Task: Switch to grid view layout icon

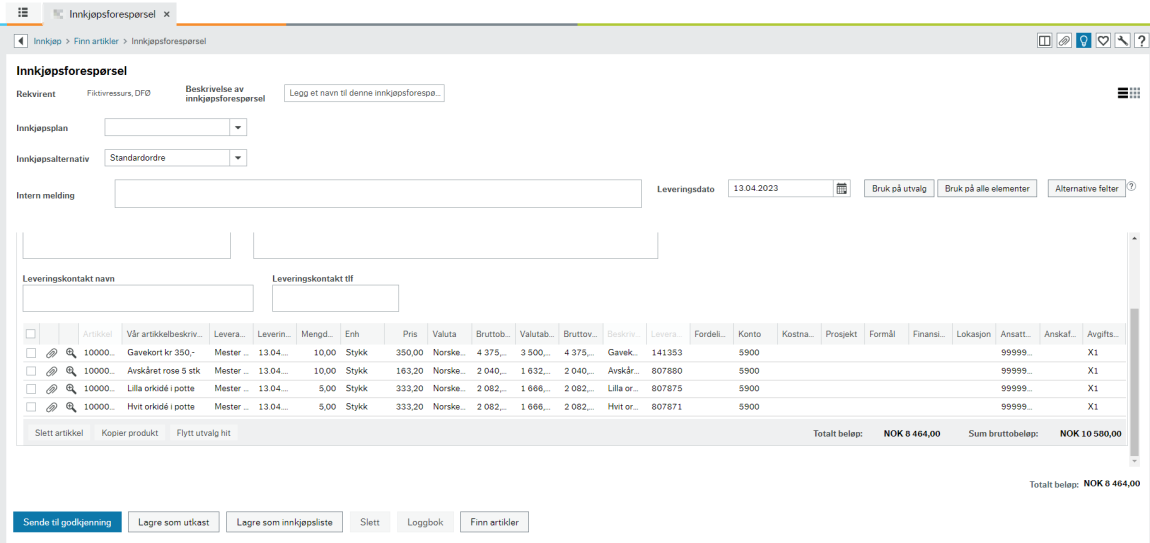Action: pos(1135,93)
